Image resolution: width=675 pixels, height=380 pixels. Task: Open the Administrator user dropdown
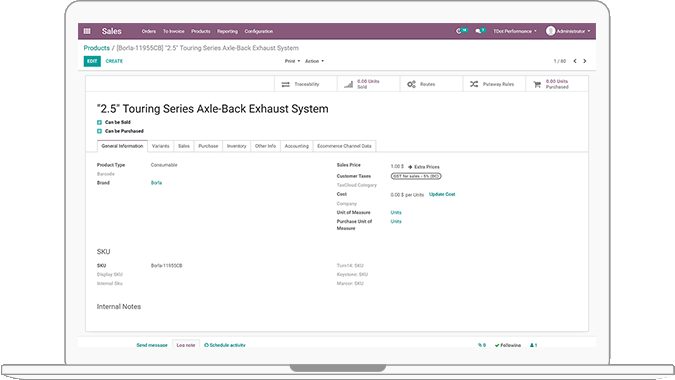click(x=573, y=31)
